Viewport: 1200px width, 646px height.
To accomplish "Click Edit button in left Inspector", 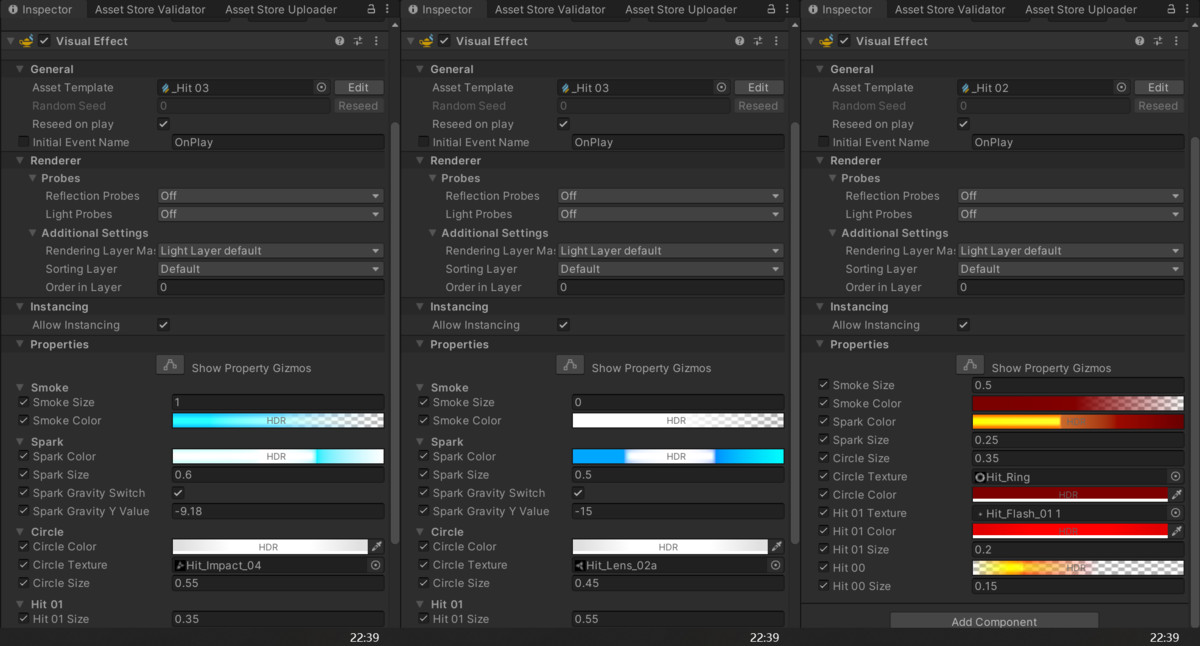I will (358, 88).
